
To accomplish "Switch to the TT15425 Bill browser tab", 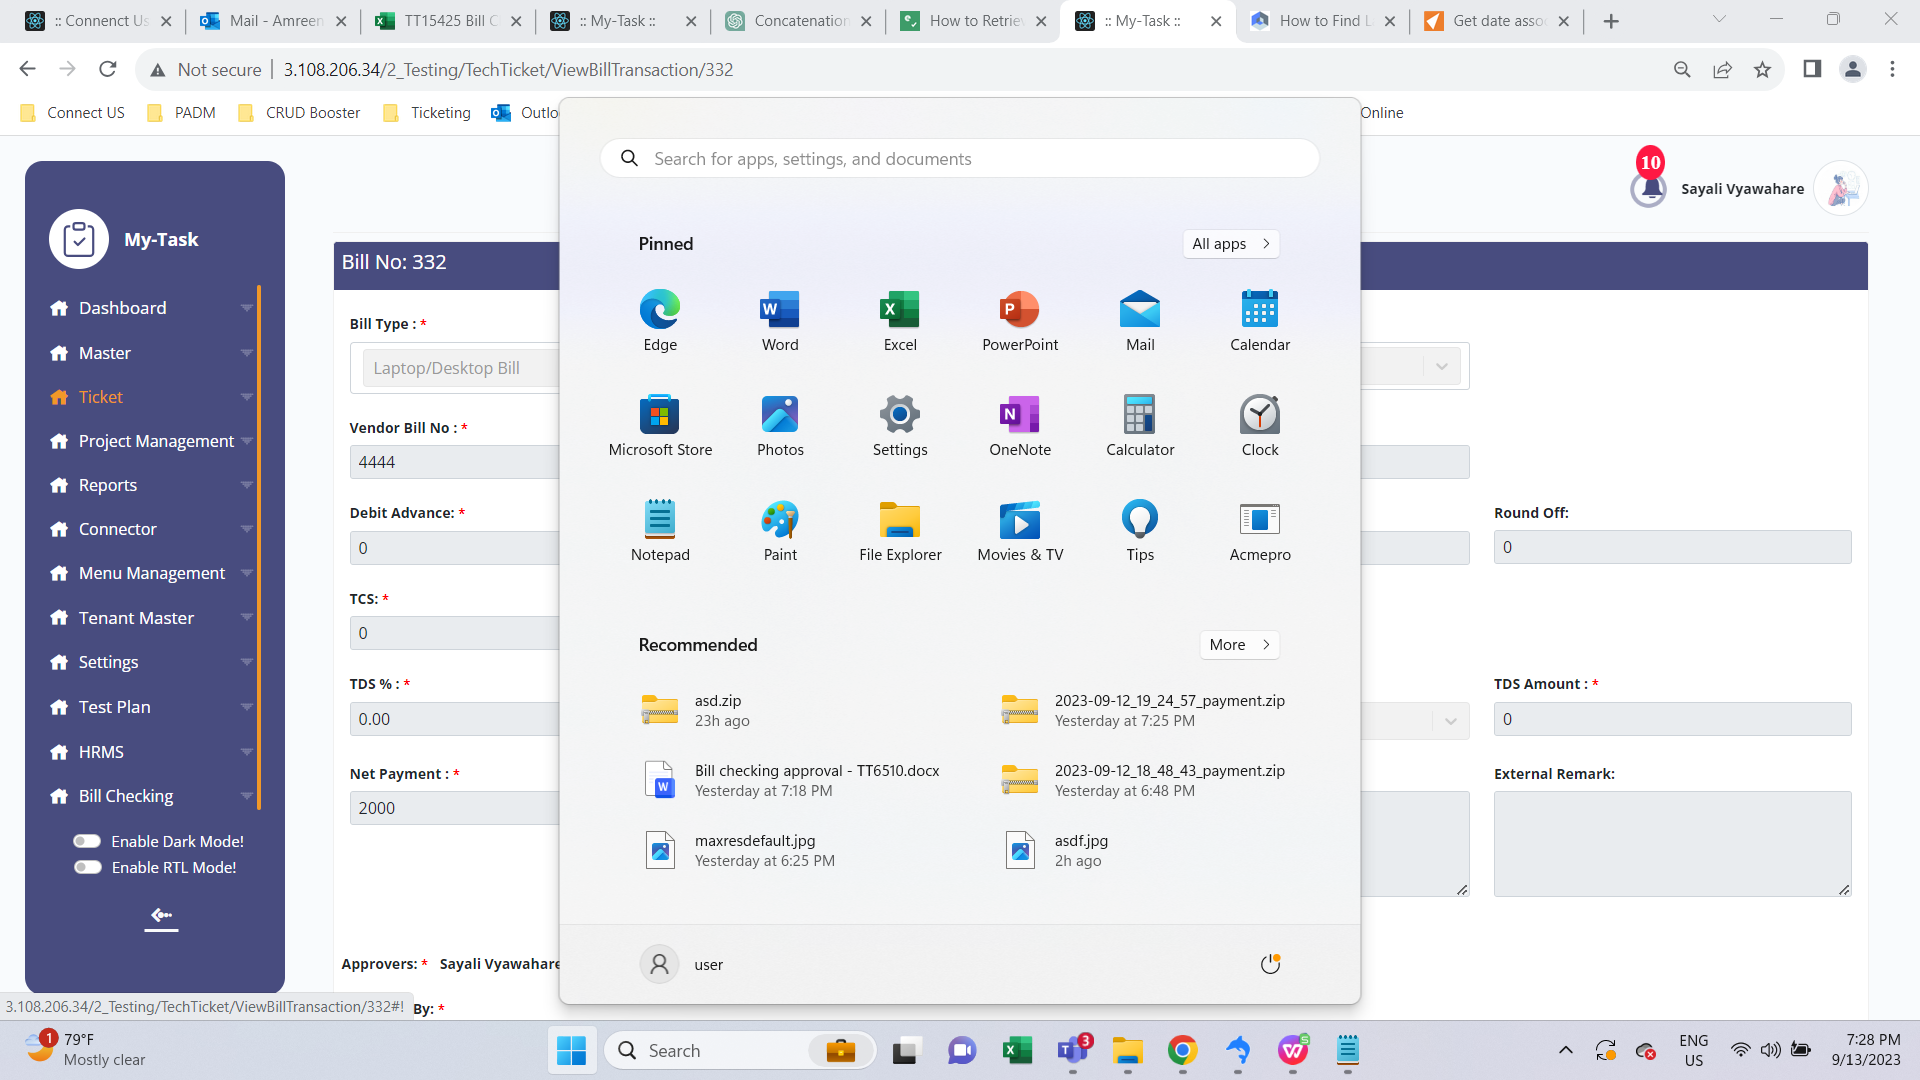I will tap(446, 21).
